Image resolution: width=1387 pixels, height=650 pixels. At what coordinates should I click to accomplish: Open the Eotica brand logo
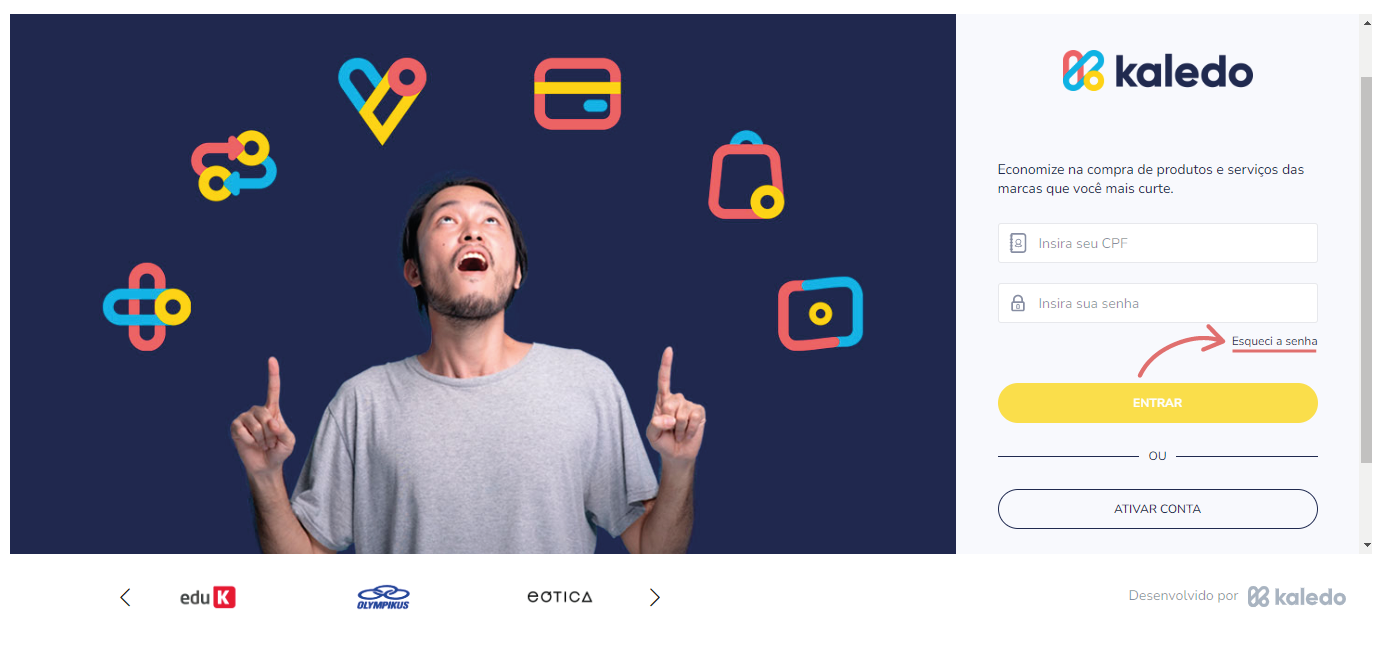click(x=559, y=597)
